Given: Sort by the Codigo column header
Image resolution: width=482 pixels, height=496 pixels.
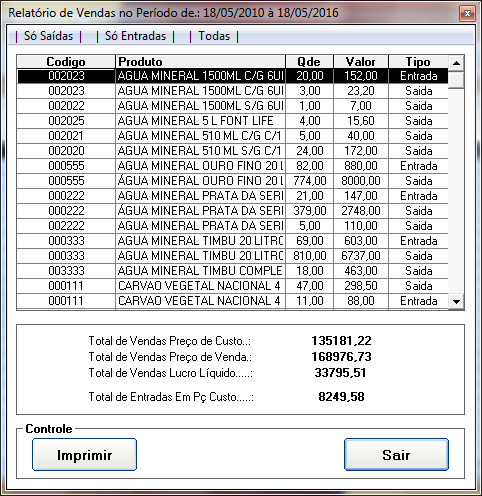Looking at the screenshot, I should click(66, 62).
